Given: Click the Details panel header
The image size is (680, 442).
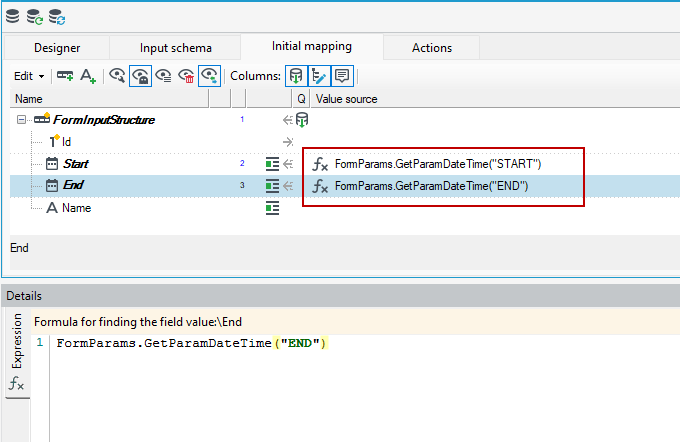Looking at the screenshot, I should [x=340, y=296].
